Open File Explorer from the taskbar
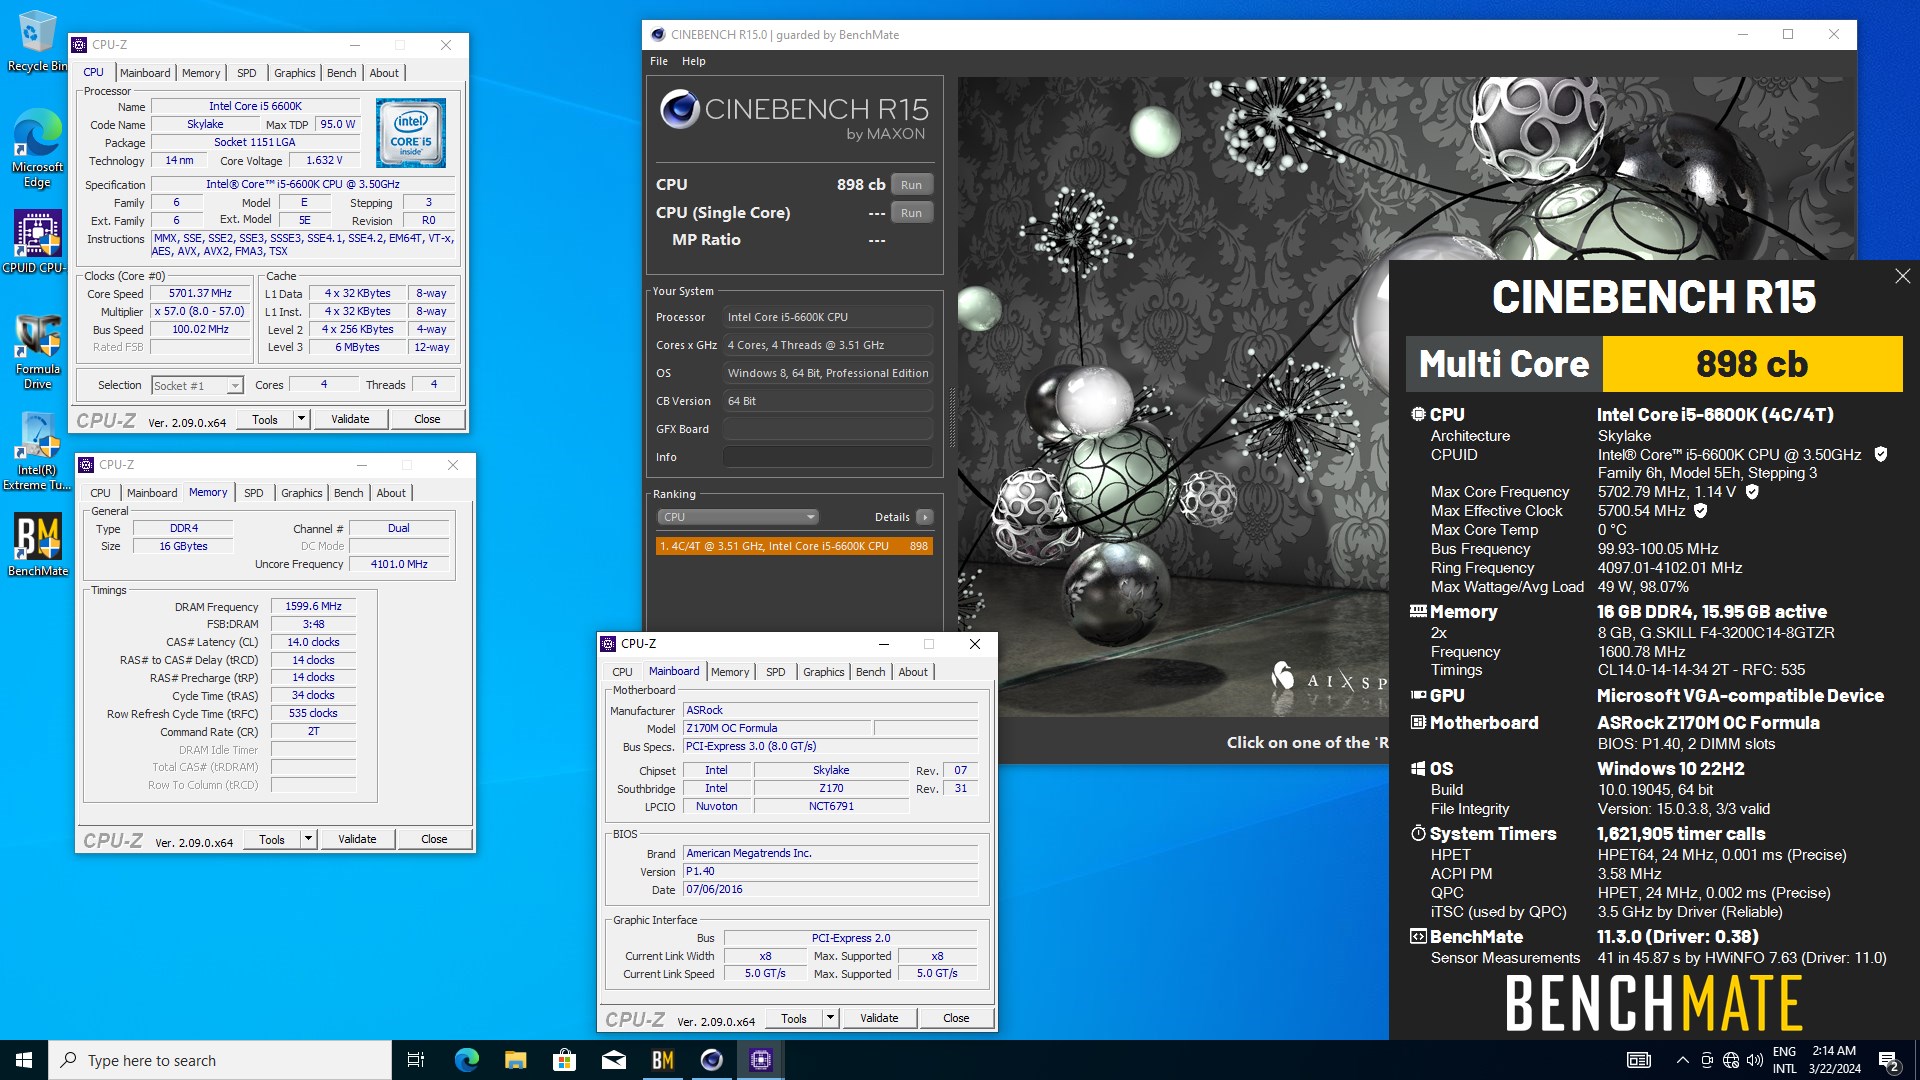The image size is (1920, 1080). [x=515, y=1060]
